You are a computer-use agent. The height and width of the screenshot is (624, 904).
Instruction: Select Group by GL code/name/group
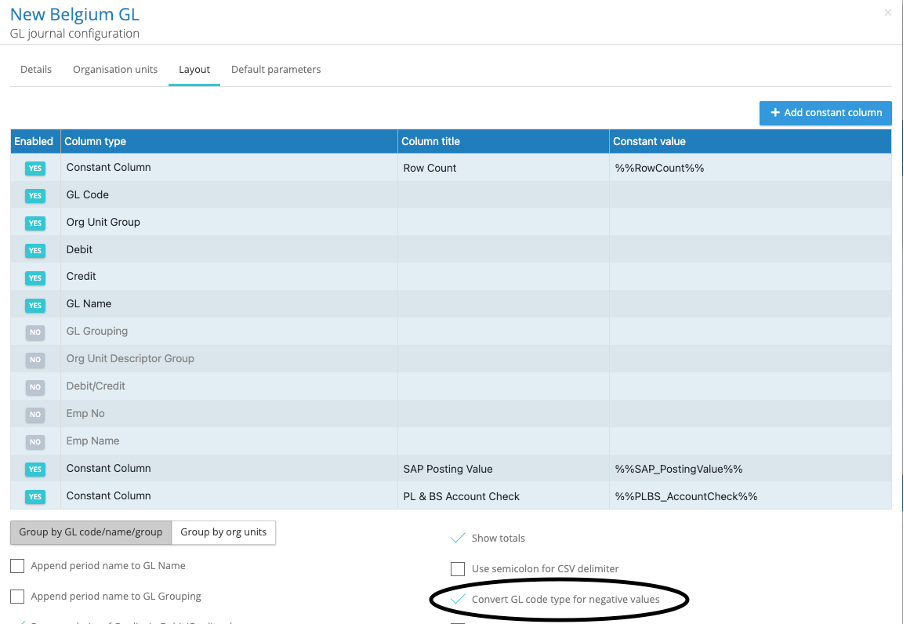[90, 532]
